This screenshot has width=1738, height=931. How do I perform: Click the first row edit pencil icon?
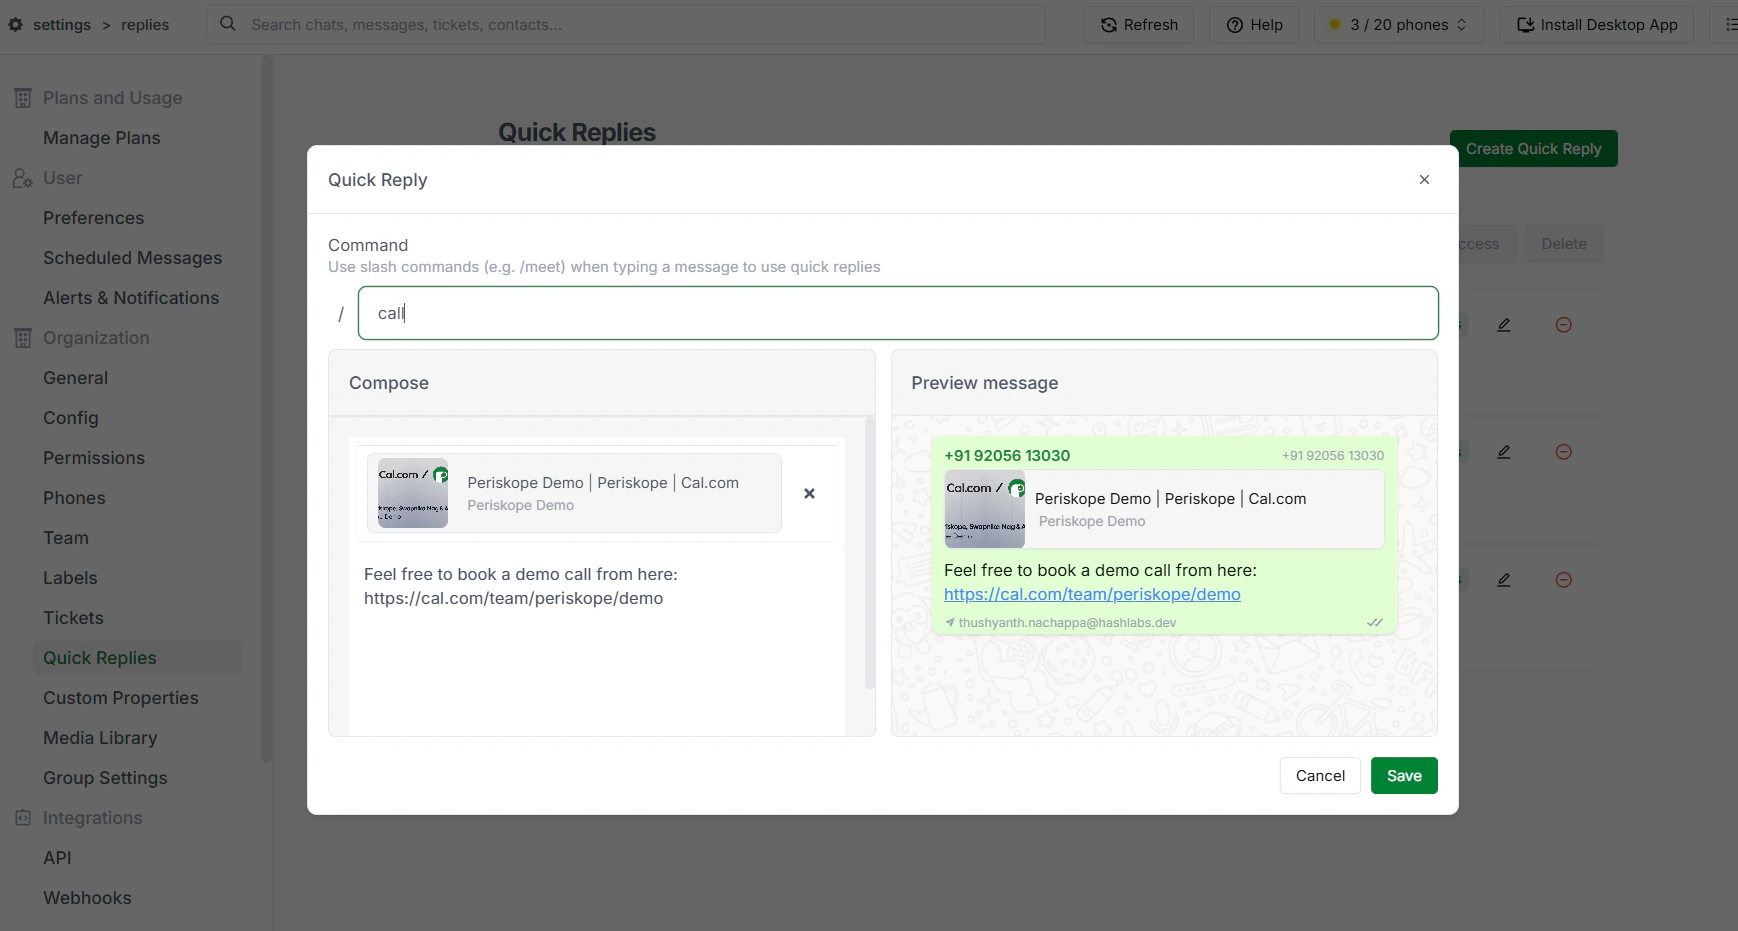(x=1503, y=325)
